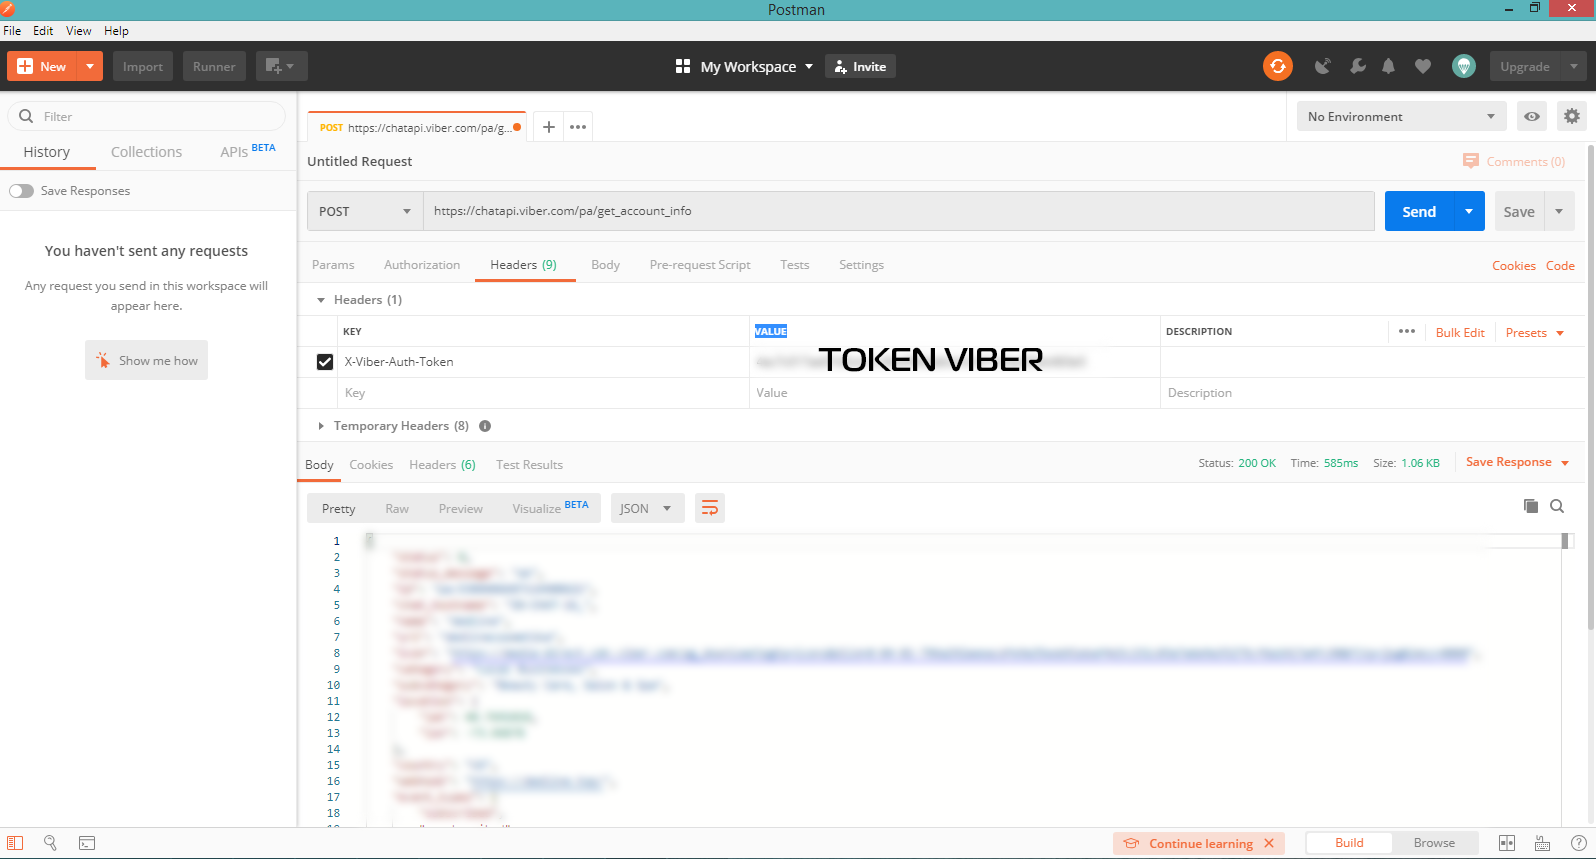The width and height of the screenshot is (1596, 859).
Task: Open find and replace in status bar
Action: [x=50, y=843]
